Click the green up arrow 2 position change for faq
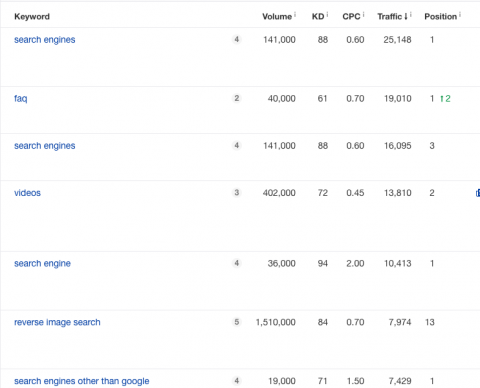This screenshot has width=480, height=388. click(445, 99)
